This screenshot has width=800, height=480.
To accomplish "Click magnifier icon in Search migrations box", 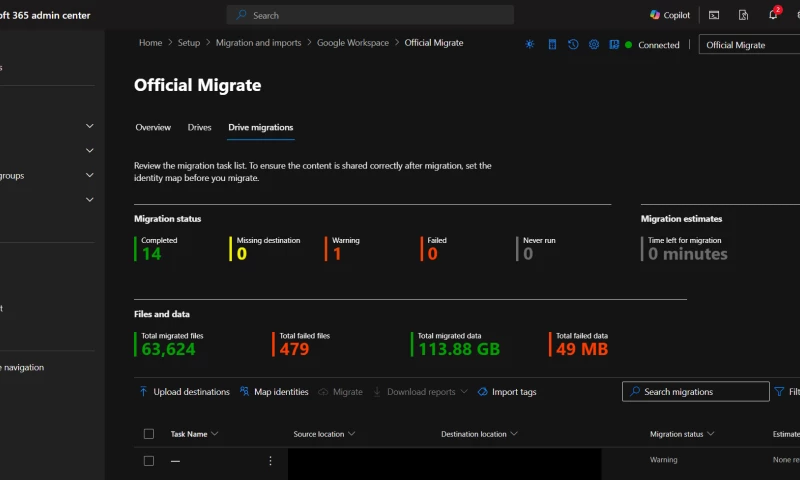I will tap(635, 391).
